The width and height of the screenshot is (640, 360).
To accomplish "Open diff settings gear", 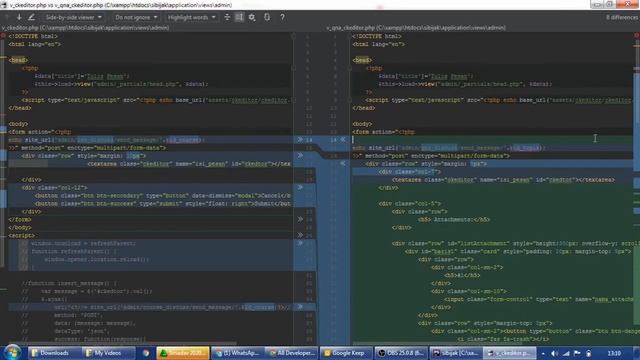I will point(252,17).
